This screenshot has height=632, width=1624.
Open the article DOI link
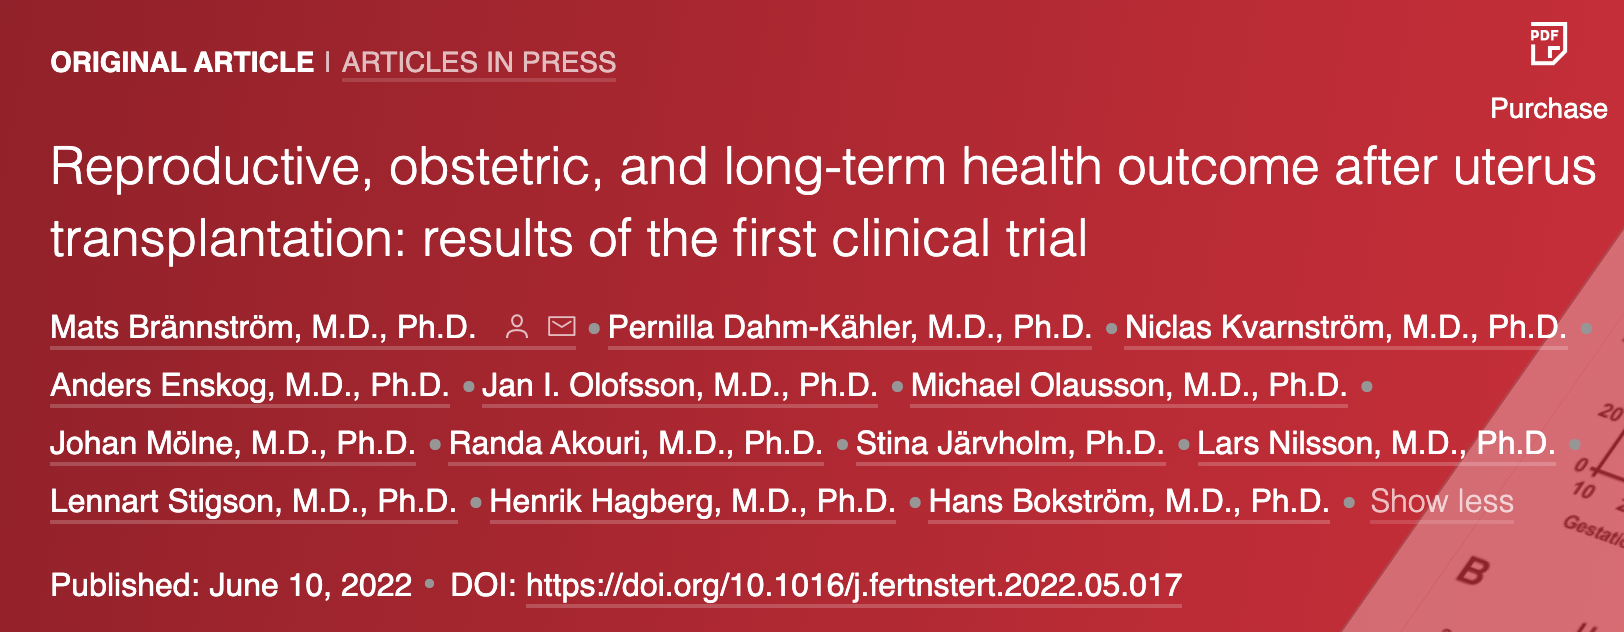[854, 585]
